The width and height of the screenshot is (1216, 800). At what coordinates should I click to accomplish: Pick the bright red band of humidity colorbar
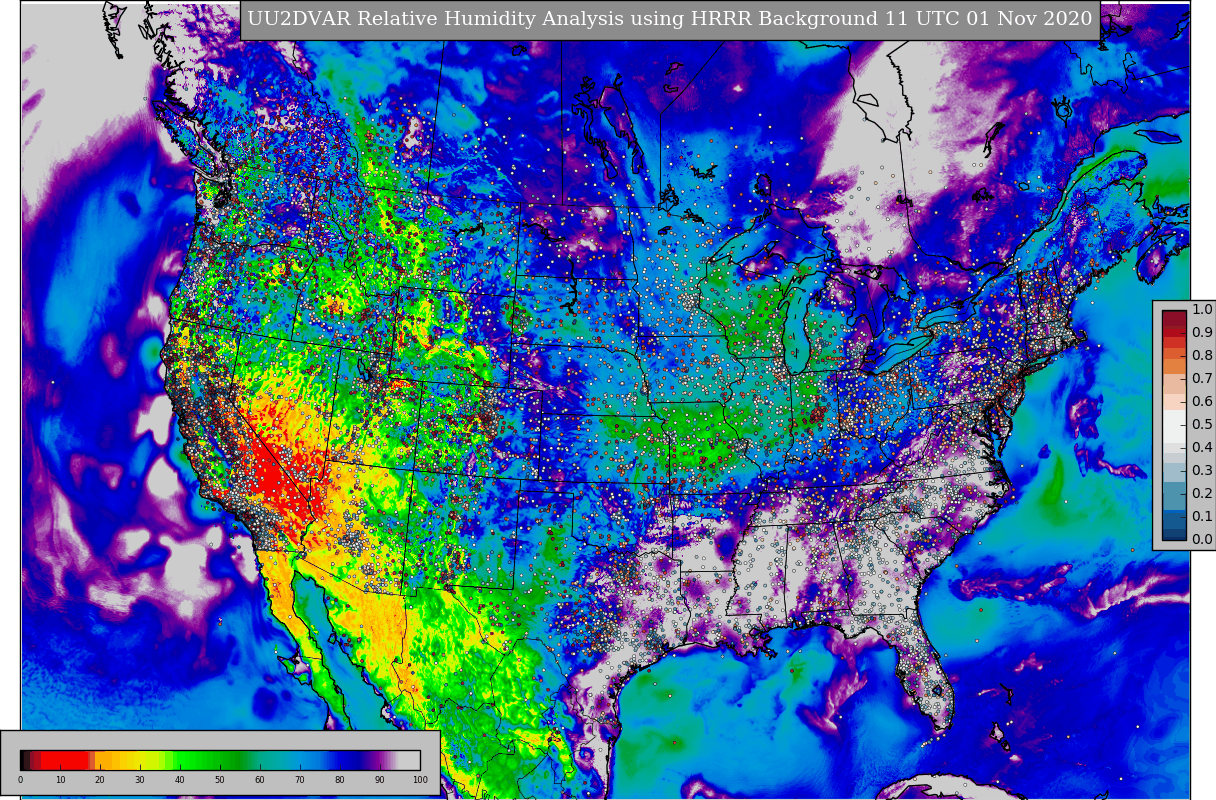point(65,760)
